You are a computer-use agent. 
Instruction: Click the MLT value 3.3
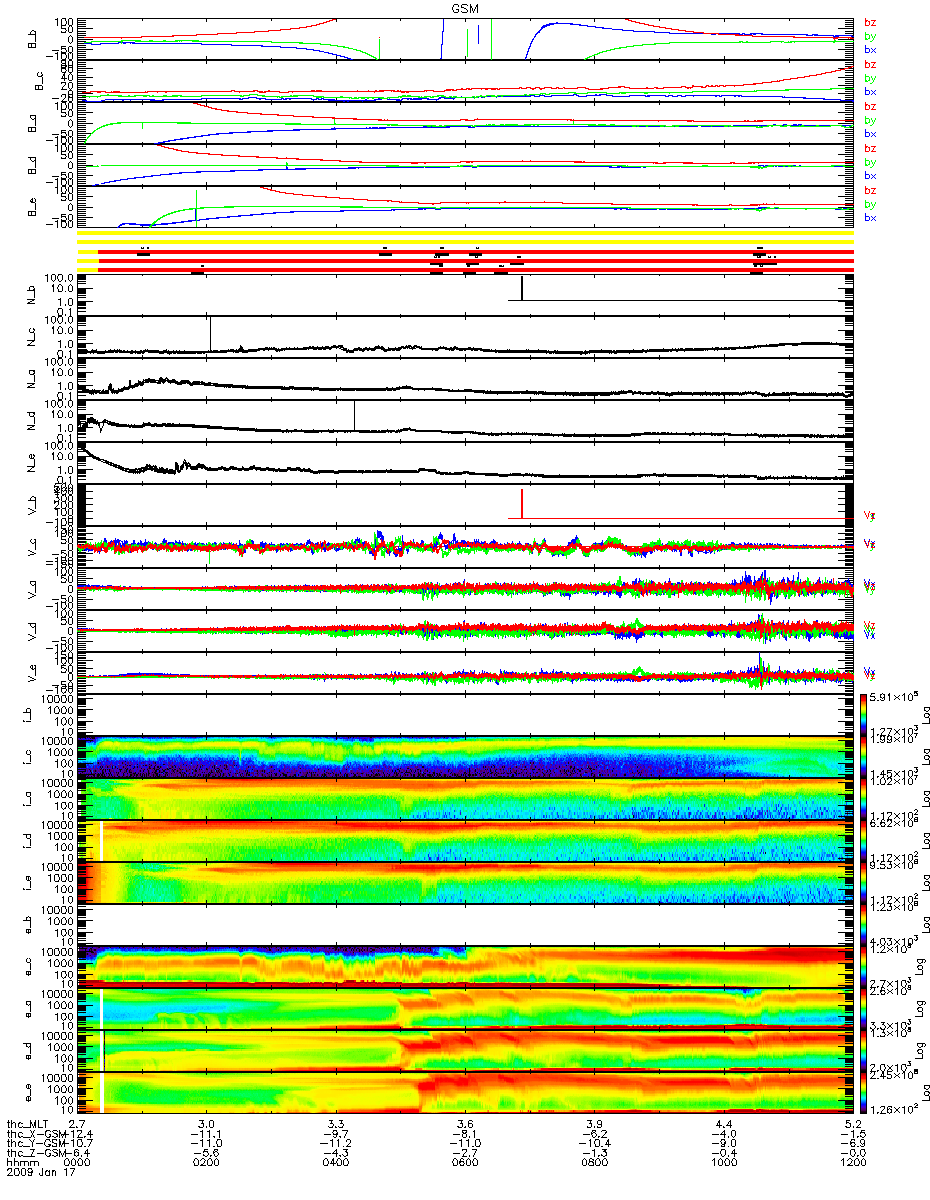coord(336,1124)
